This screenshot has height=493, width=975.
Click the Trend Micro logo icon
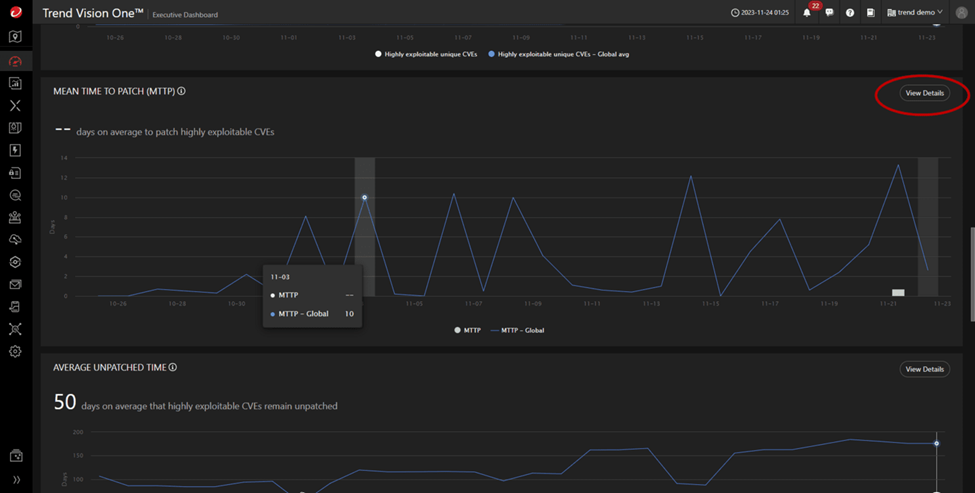[15, 12]
